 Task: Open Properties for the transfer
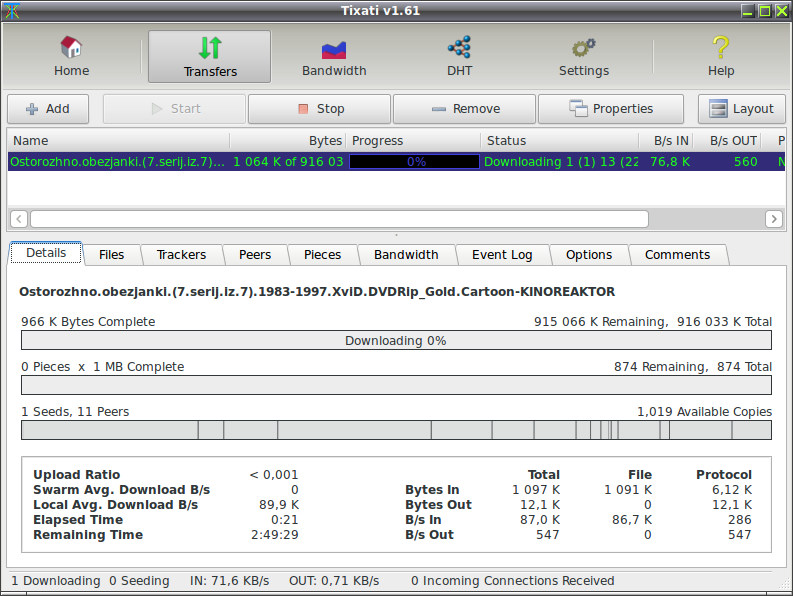(x=611, y=109)
